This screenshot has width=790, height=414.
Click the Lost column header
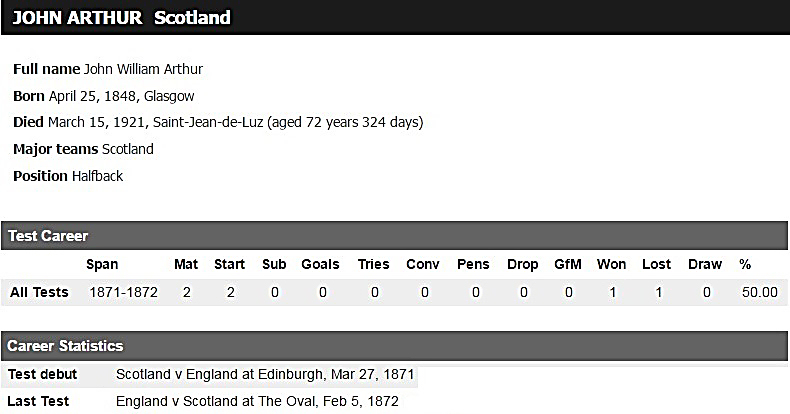tap(656, 264)
